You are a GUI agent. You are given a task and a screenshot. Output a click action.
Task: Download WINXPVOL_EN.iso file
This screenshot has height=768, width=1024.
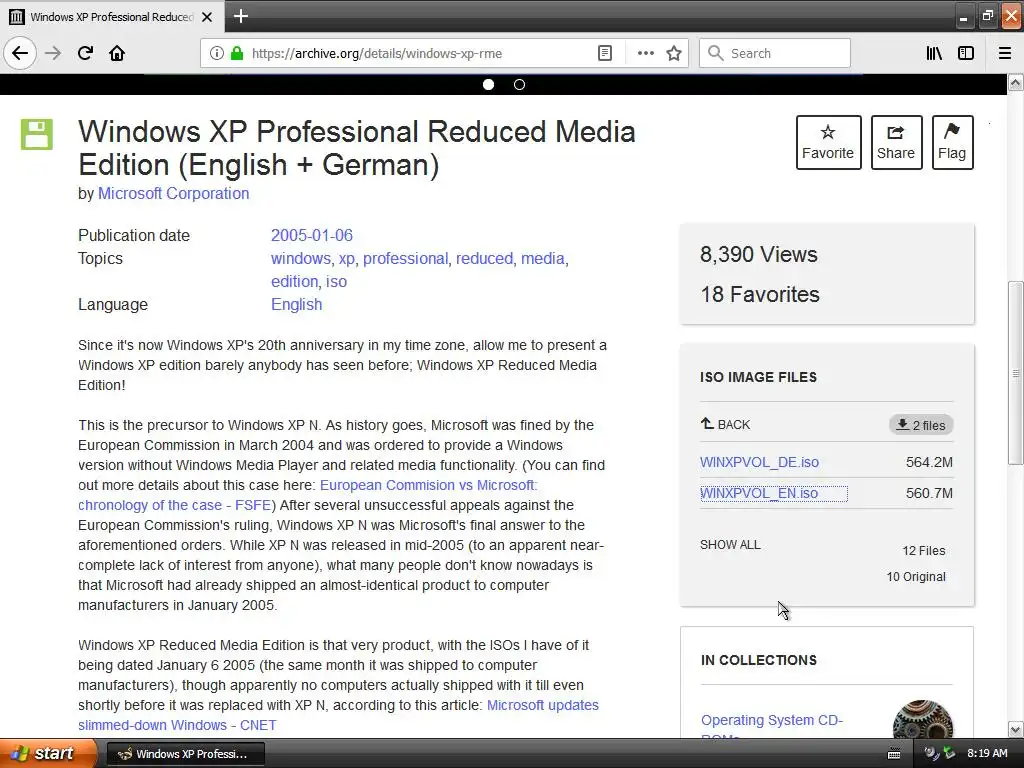[x=760, y=493]
